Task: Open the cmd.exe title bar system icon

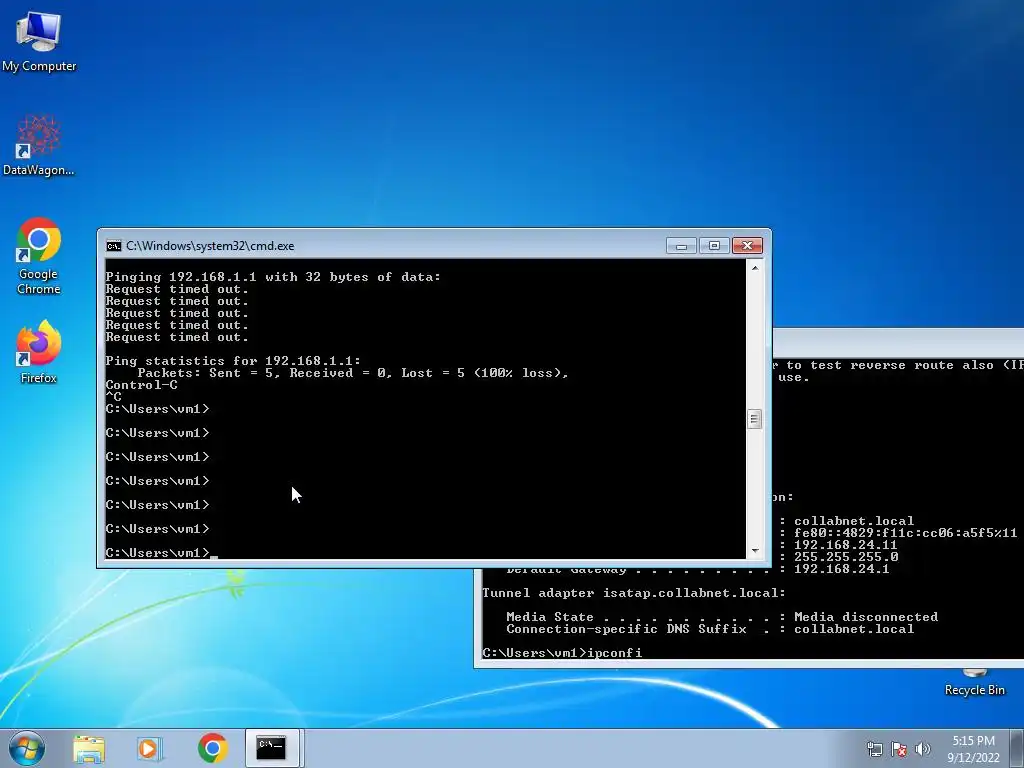Action: coord(114,246)
